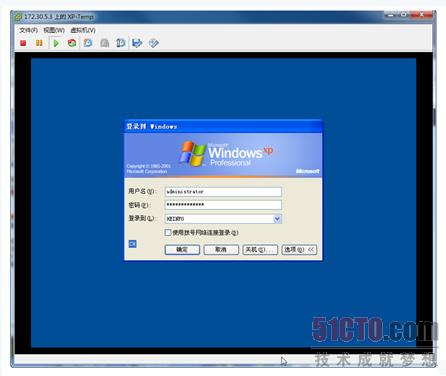
Task: Click the 确定 button to log in
Action: (x=182, y=250)
